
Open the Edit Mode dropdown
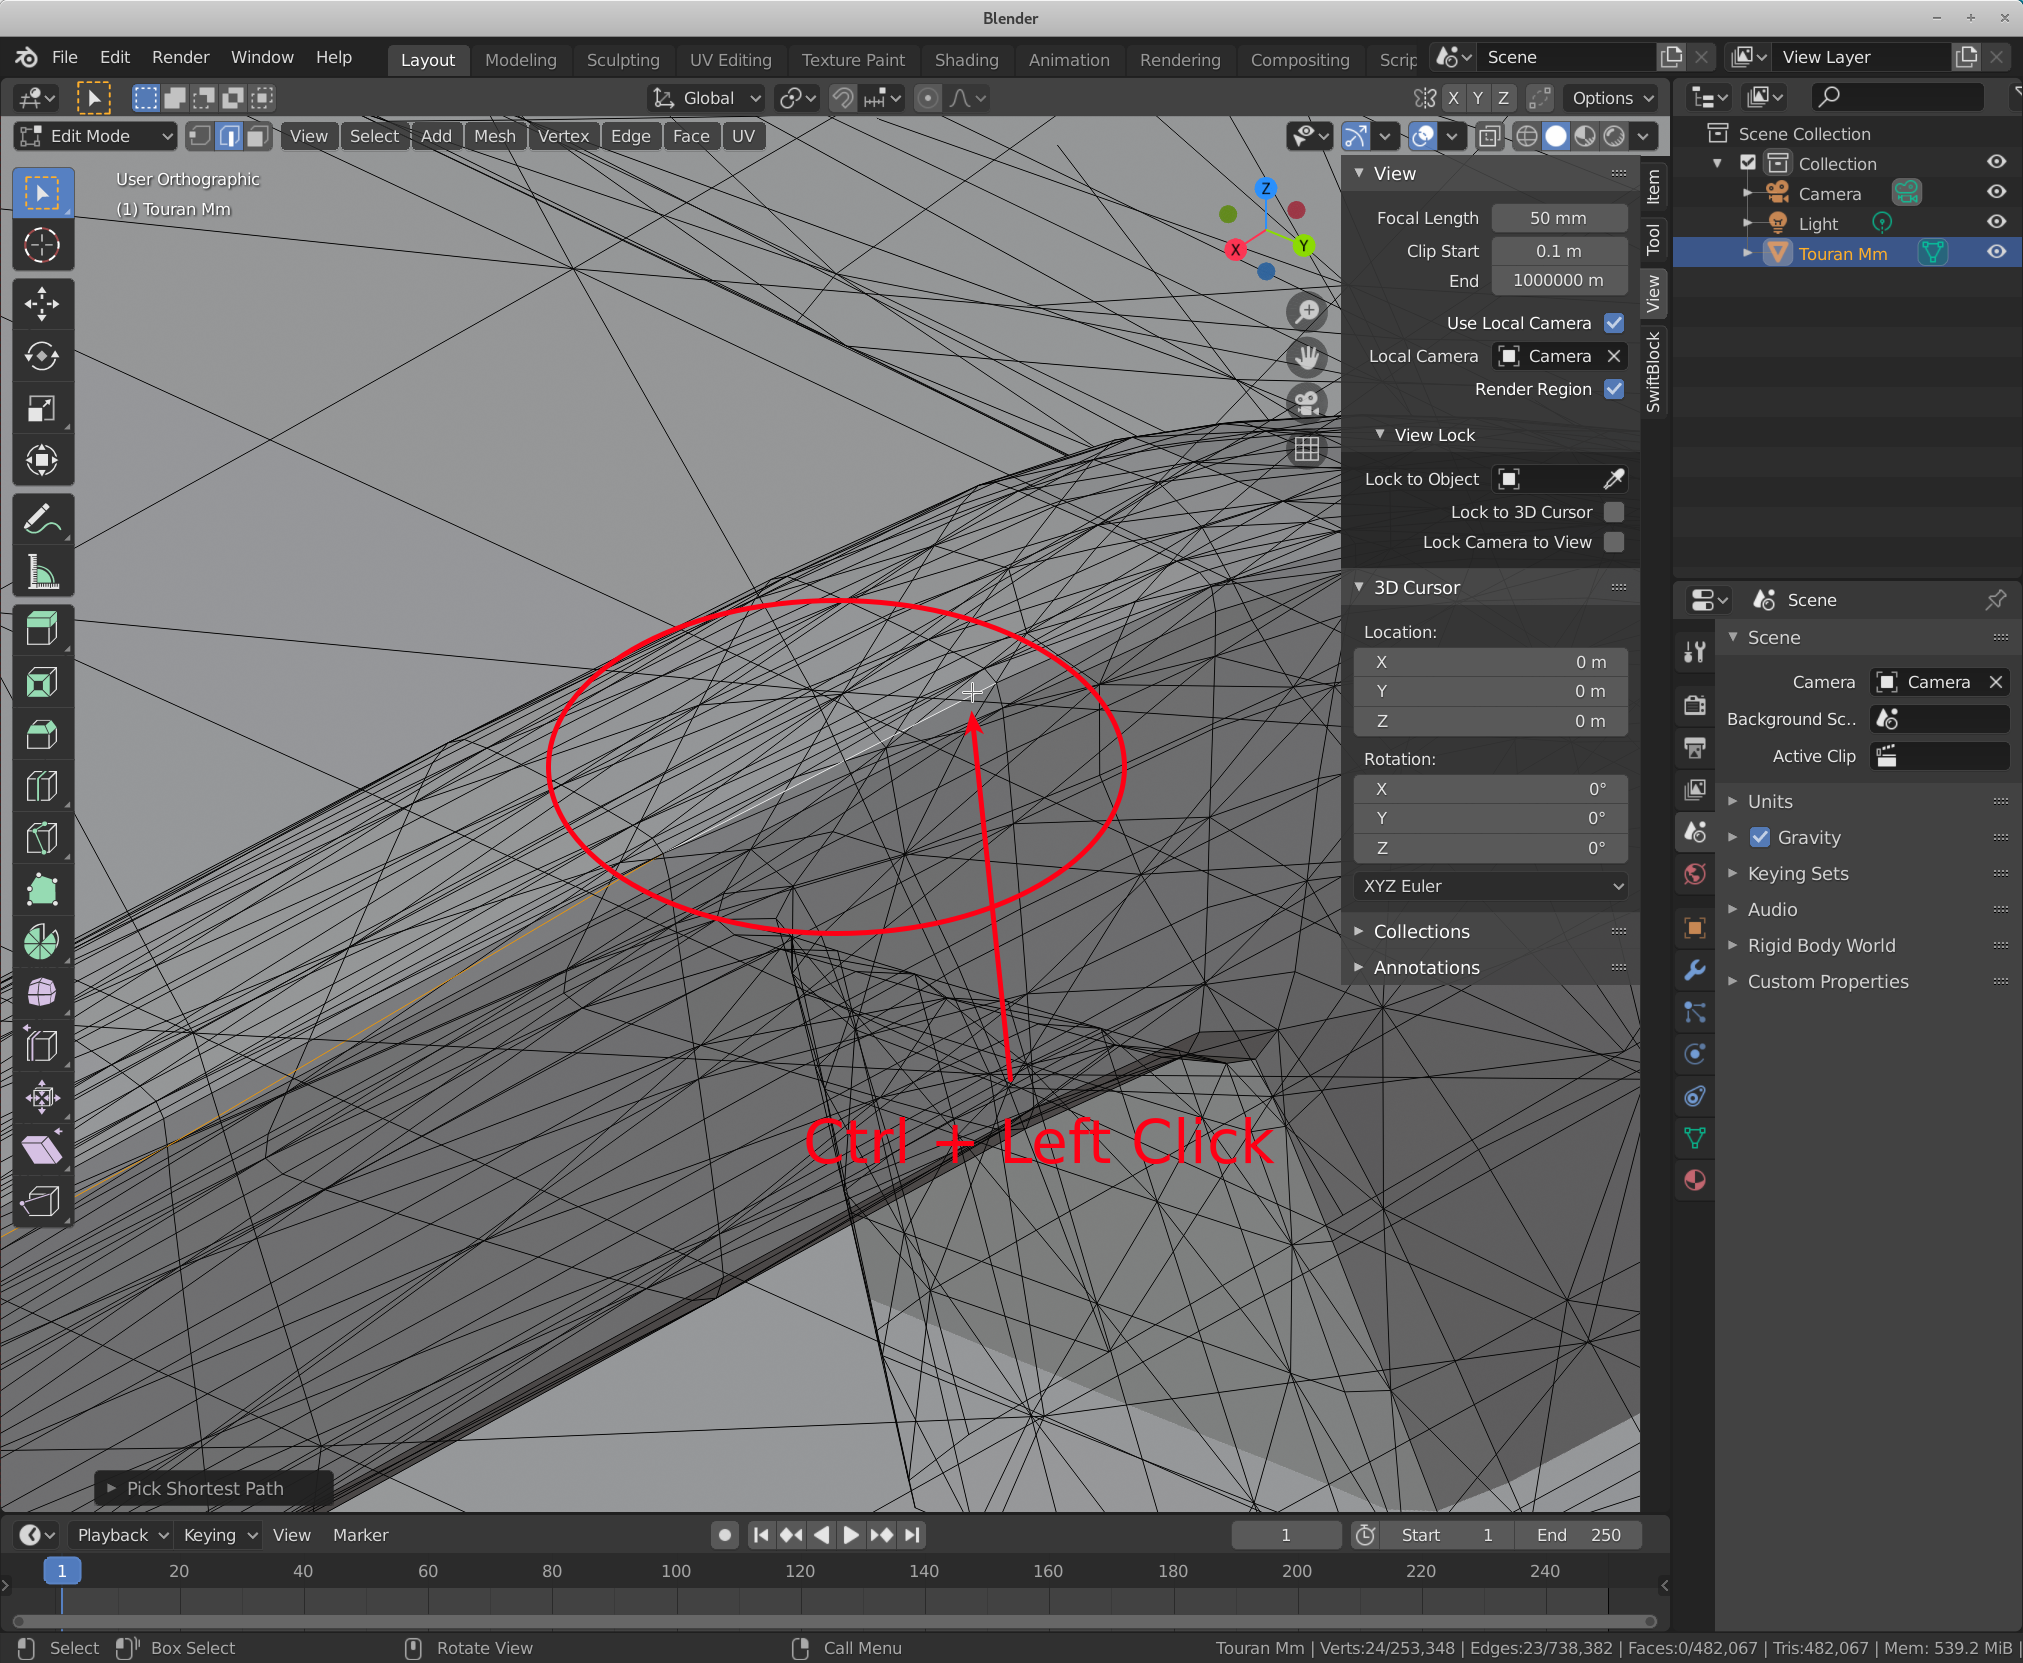[97, 136]
